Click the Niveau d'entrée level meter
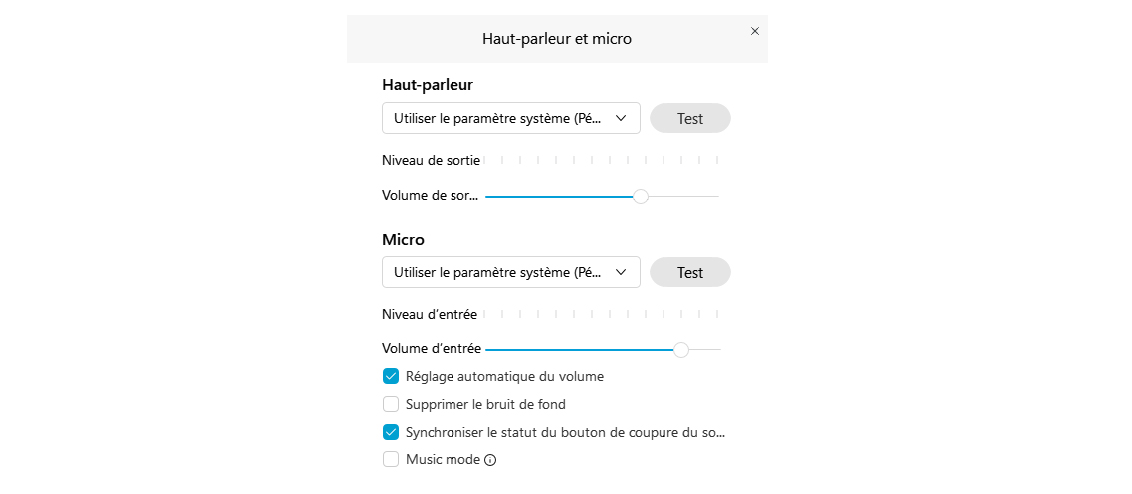 (x=601, y=314)
